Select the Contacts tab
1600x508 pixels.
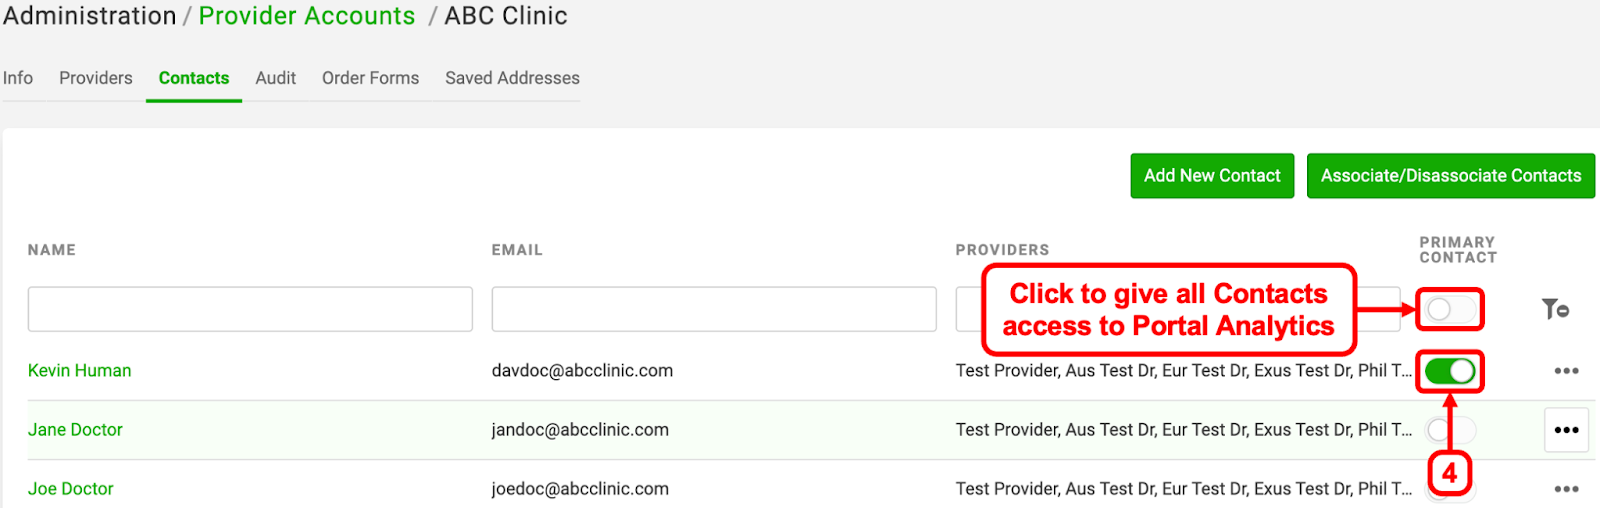tap(194, 78)
